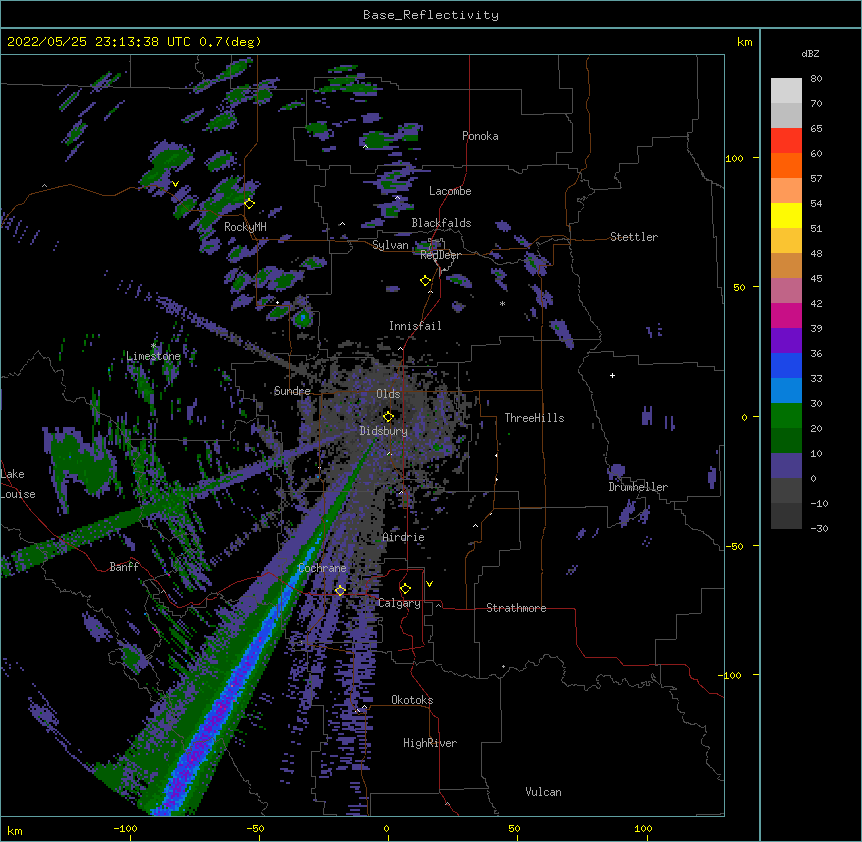Click the yellow marker near Cochrane

pos(340,590)
